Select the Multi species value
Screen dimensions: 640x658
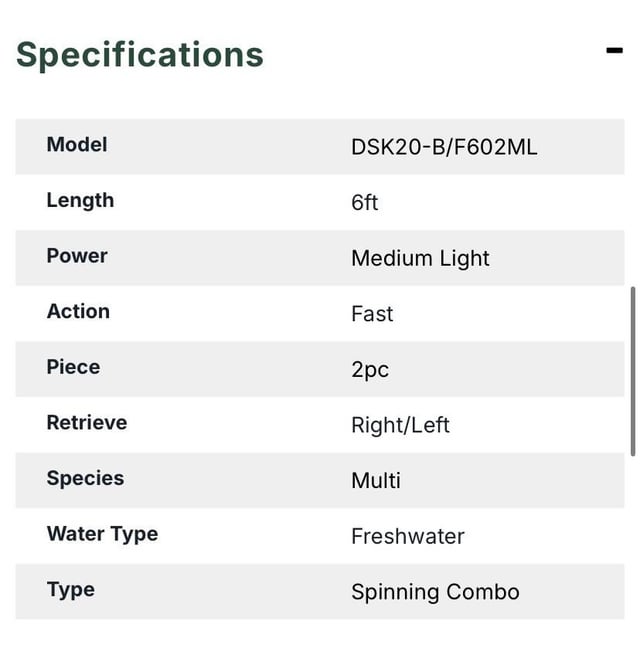pos(376,480)
